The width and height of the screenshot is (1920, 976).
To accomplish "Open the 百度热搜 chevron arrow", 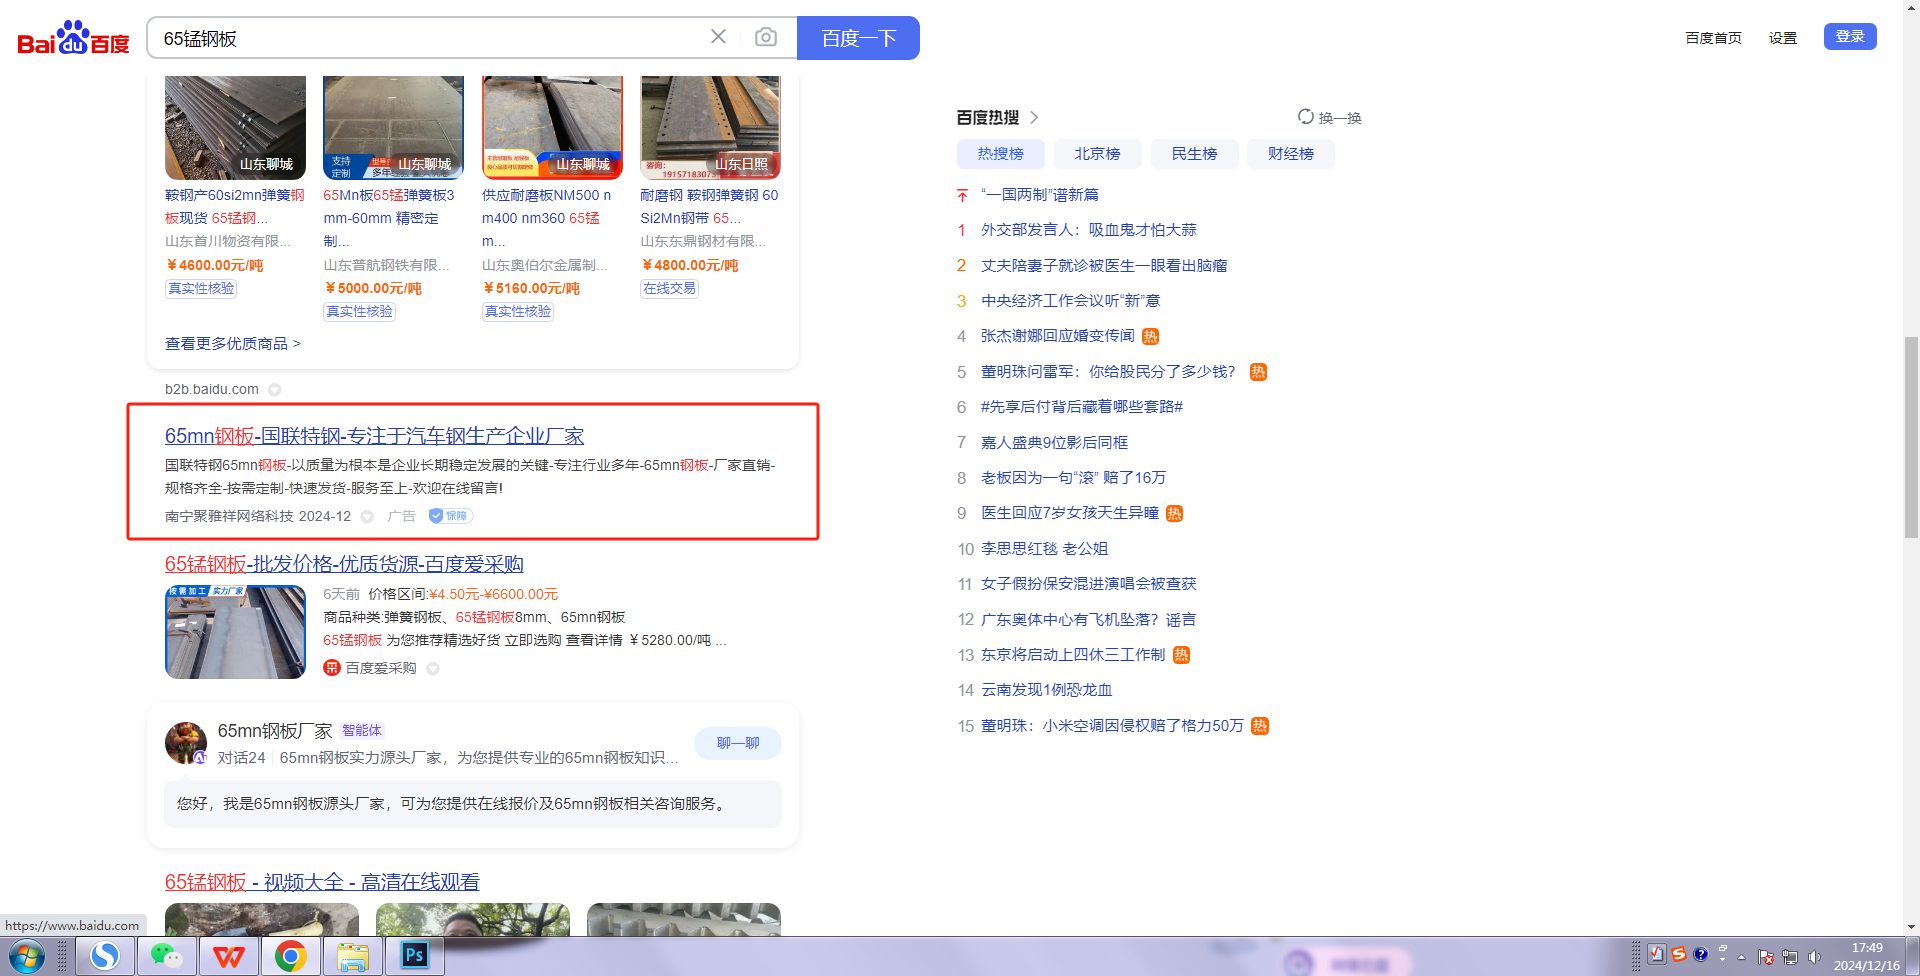I will point(1034,118).
